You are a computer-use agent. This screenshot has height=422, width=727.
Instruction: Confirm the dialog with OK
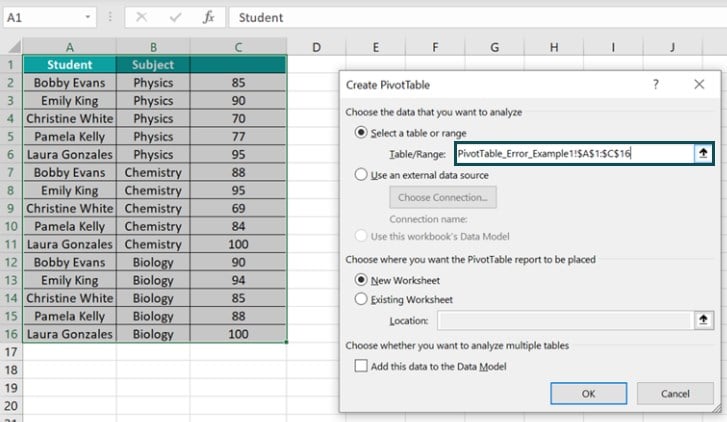(x=588, y=393)
